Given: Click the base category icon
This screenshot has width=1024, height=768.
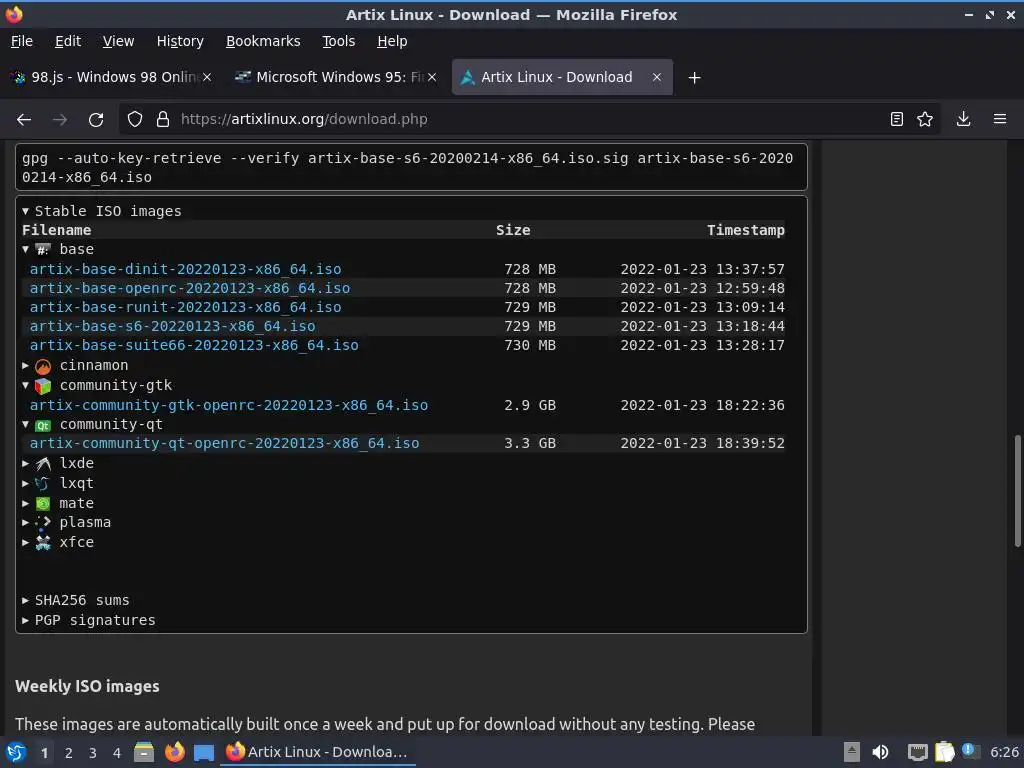Looking at the screenshot, I should coord(43,249).
